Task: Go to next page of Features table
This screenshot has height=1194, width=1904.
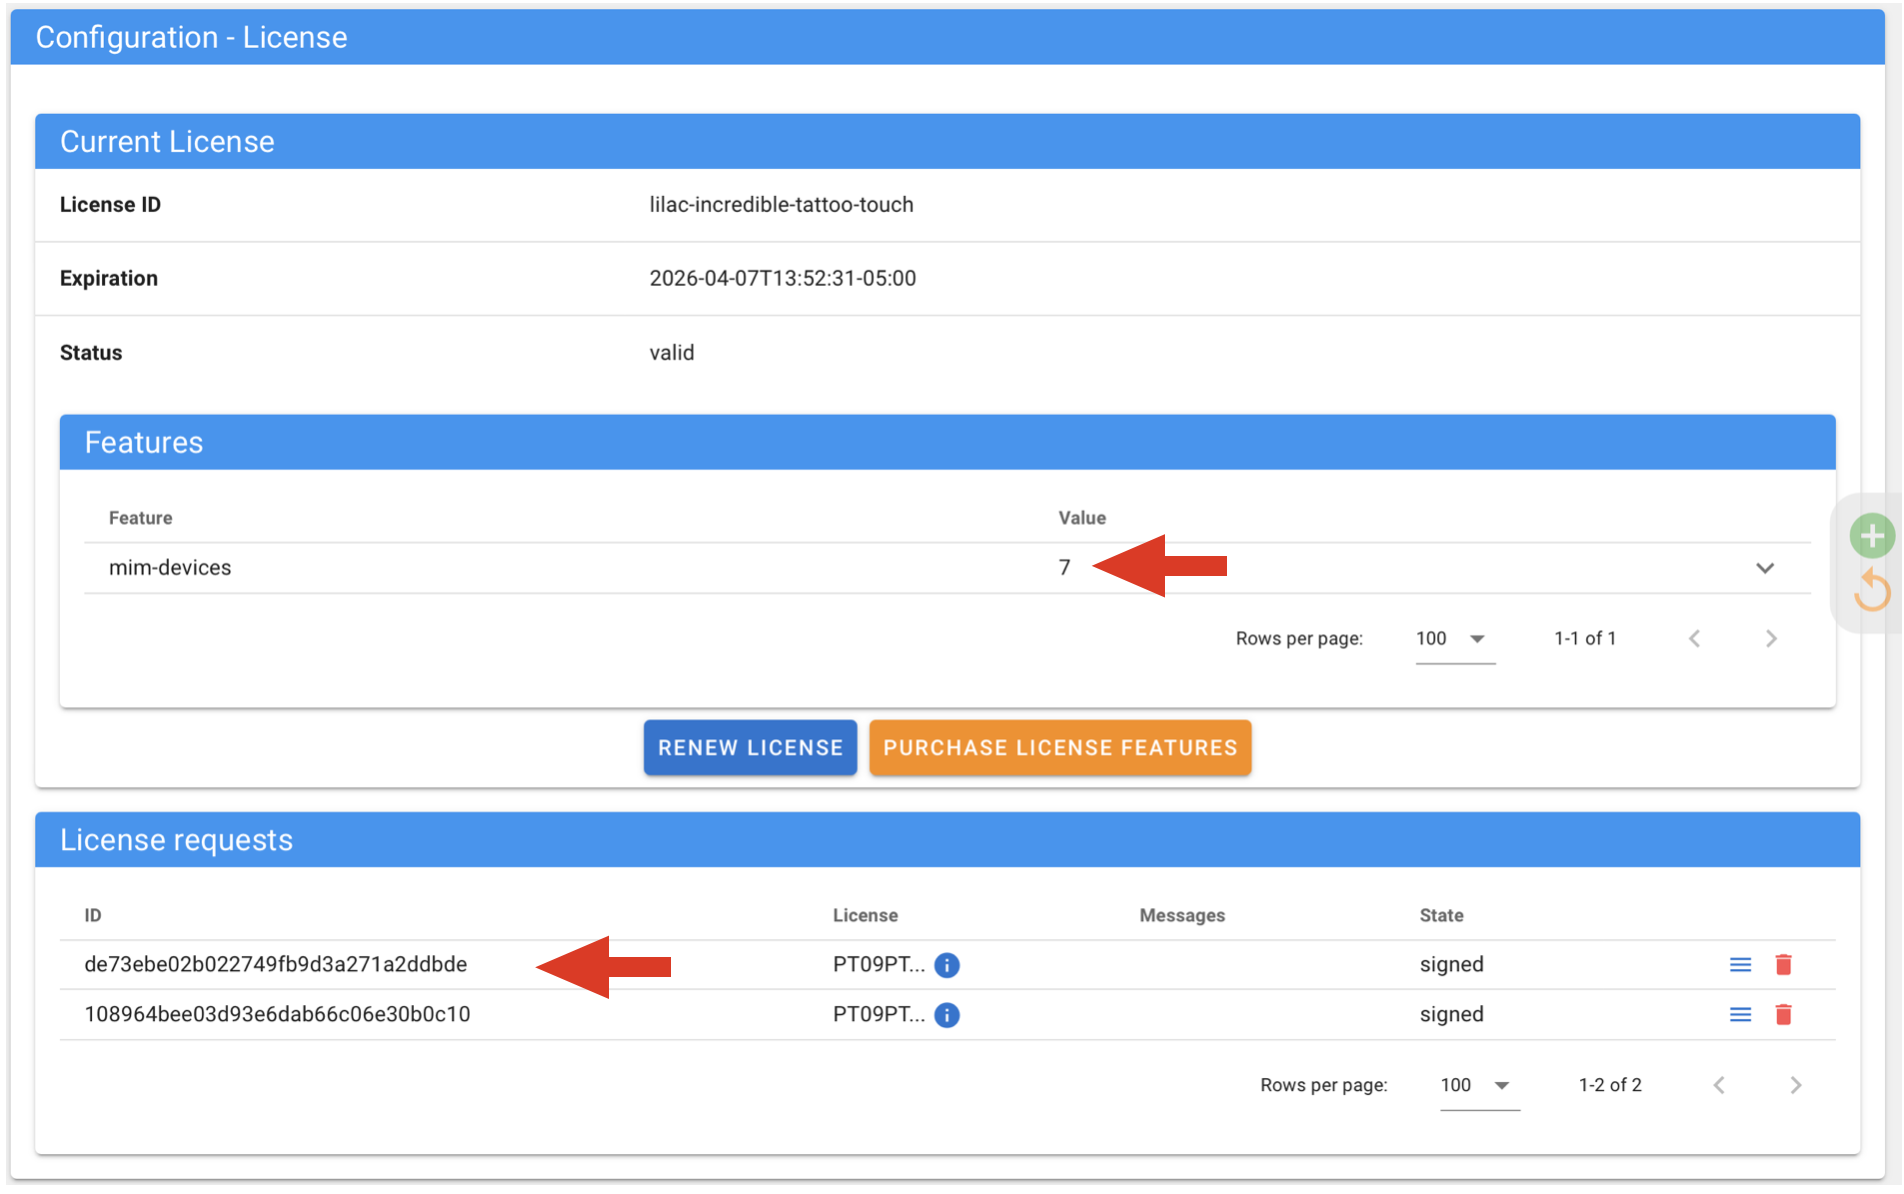Action: [x=1771, y=639]
